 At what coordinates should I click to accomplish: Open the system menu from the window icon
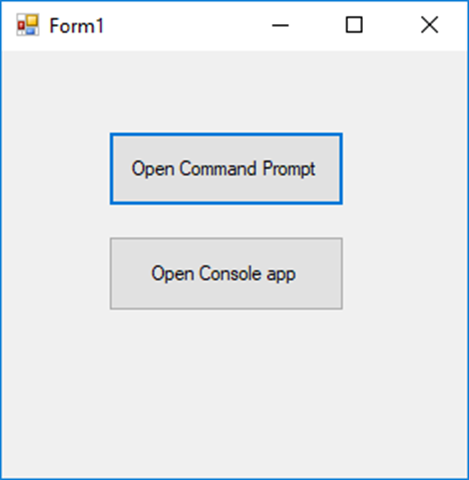click(x=28, y=25)
